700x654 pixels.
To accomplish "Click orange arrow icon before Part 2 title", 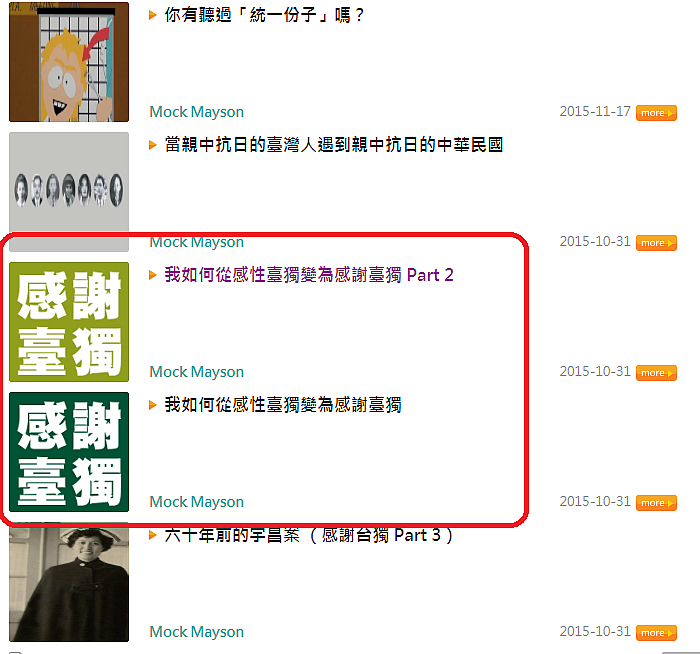I will click(x=153, y=275).
